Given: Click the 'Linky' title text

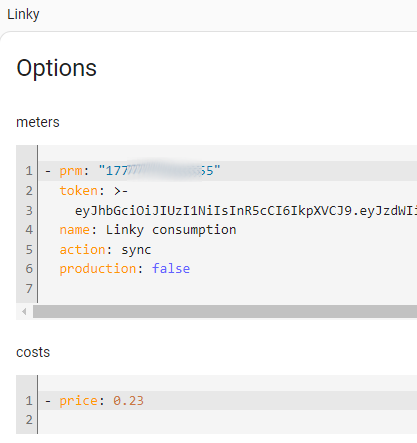Looking at the screenshot, I should pyautogui.click(x=23, y=15).
